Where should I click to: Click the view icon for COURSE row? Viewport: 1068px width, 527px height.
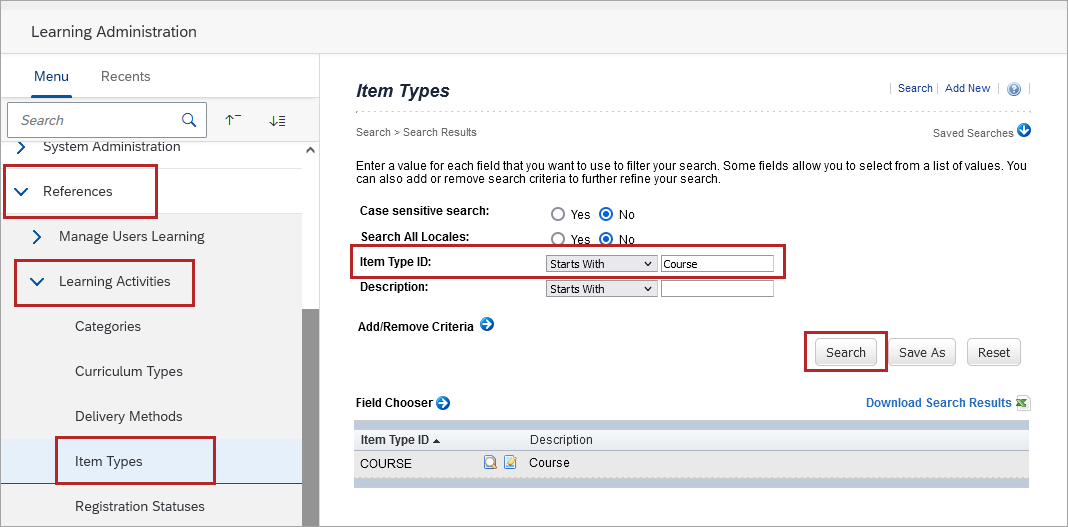(x=490, y=463)
